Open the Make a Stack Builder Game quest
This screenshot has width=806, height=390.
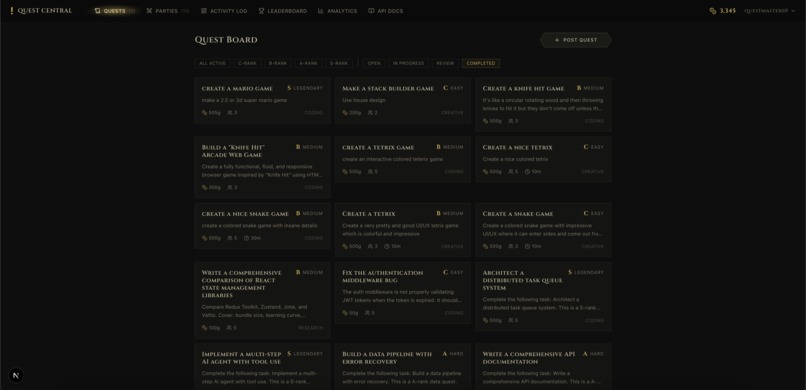coord(402,101)
